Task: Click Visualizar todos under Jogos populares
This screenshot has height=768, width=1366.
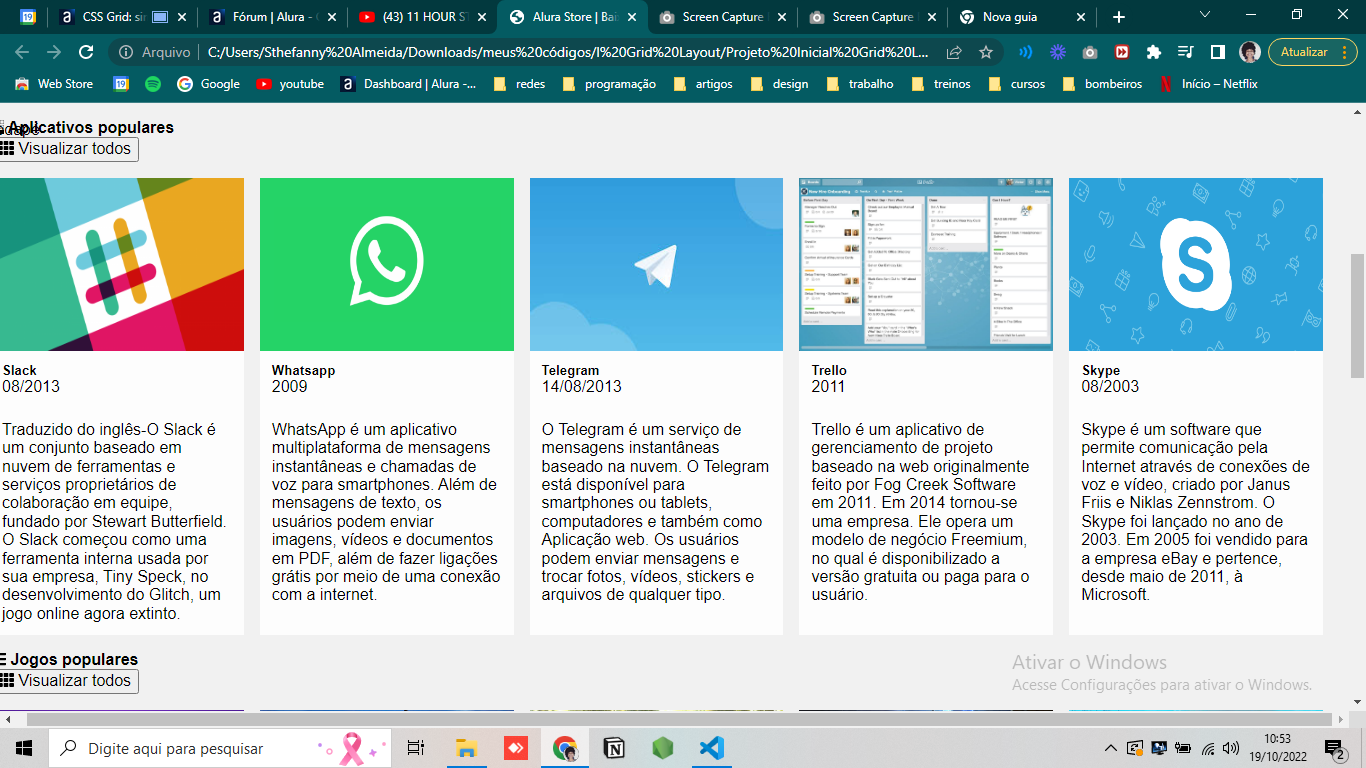Action: (x=68, y=681)
